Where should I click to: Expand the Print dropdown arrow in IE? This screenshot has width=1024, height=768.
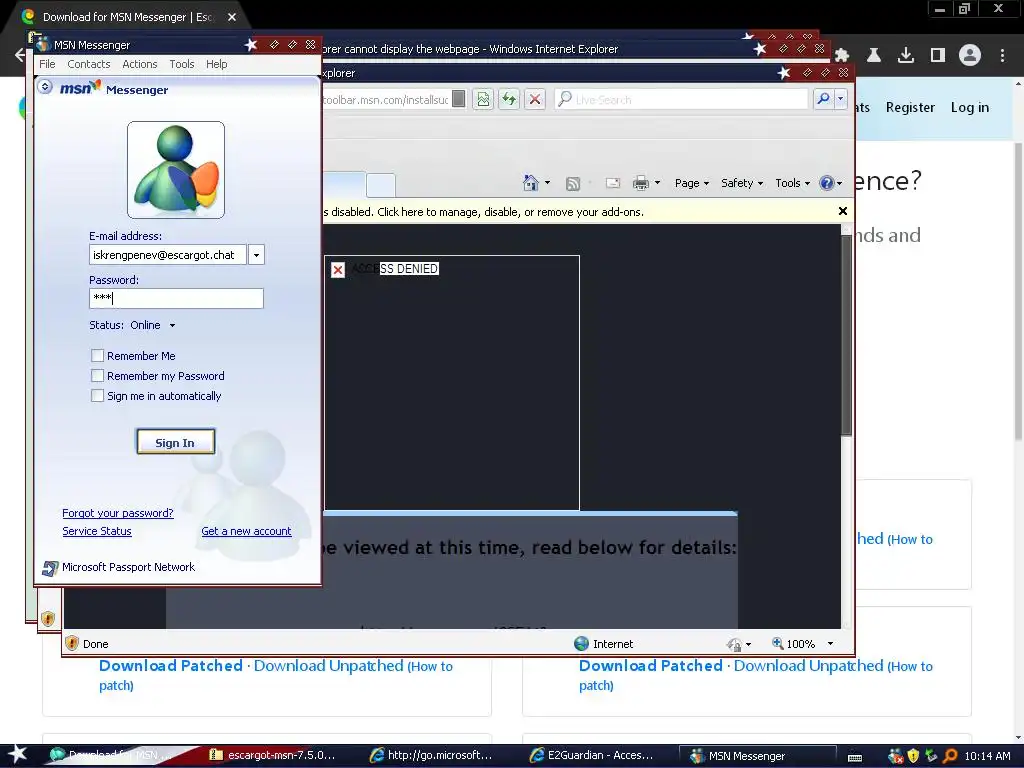pos(658,184)
